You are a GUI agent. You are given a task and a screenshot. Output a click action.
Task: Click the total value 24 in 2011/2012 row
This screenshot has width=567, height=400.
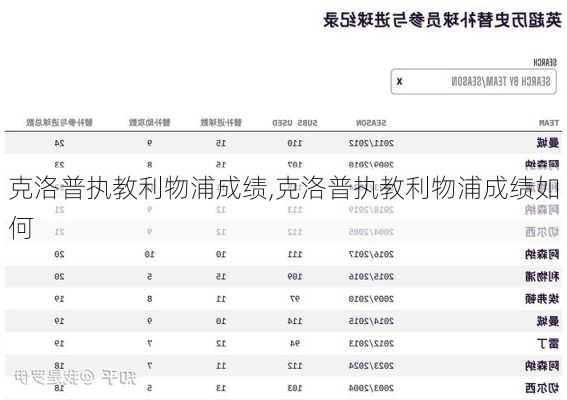coord(59,143)
